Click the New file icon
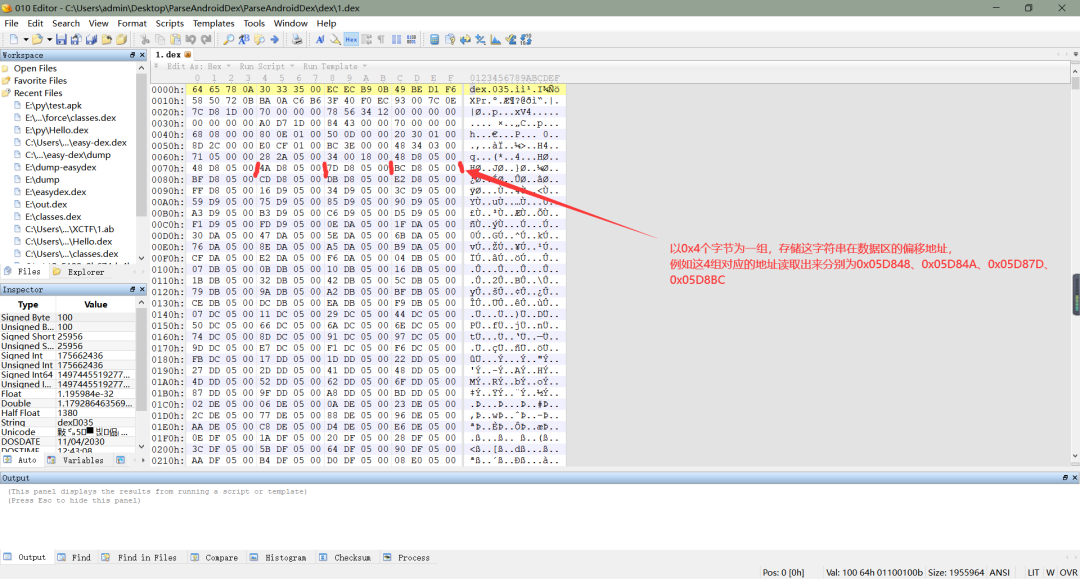 (14, 39)
